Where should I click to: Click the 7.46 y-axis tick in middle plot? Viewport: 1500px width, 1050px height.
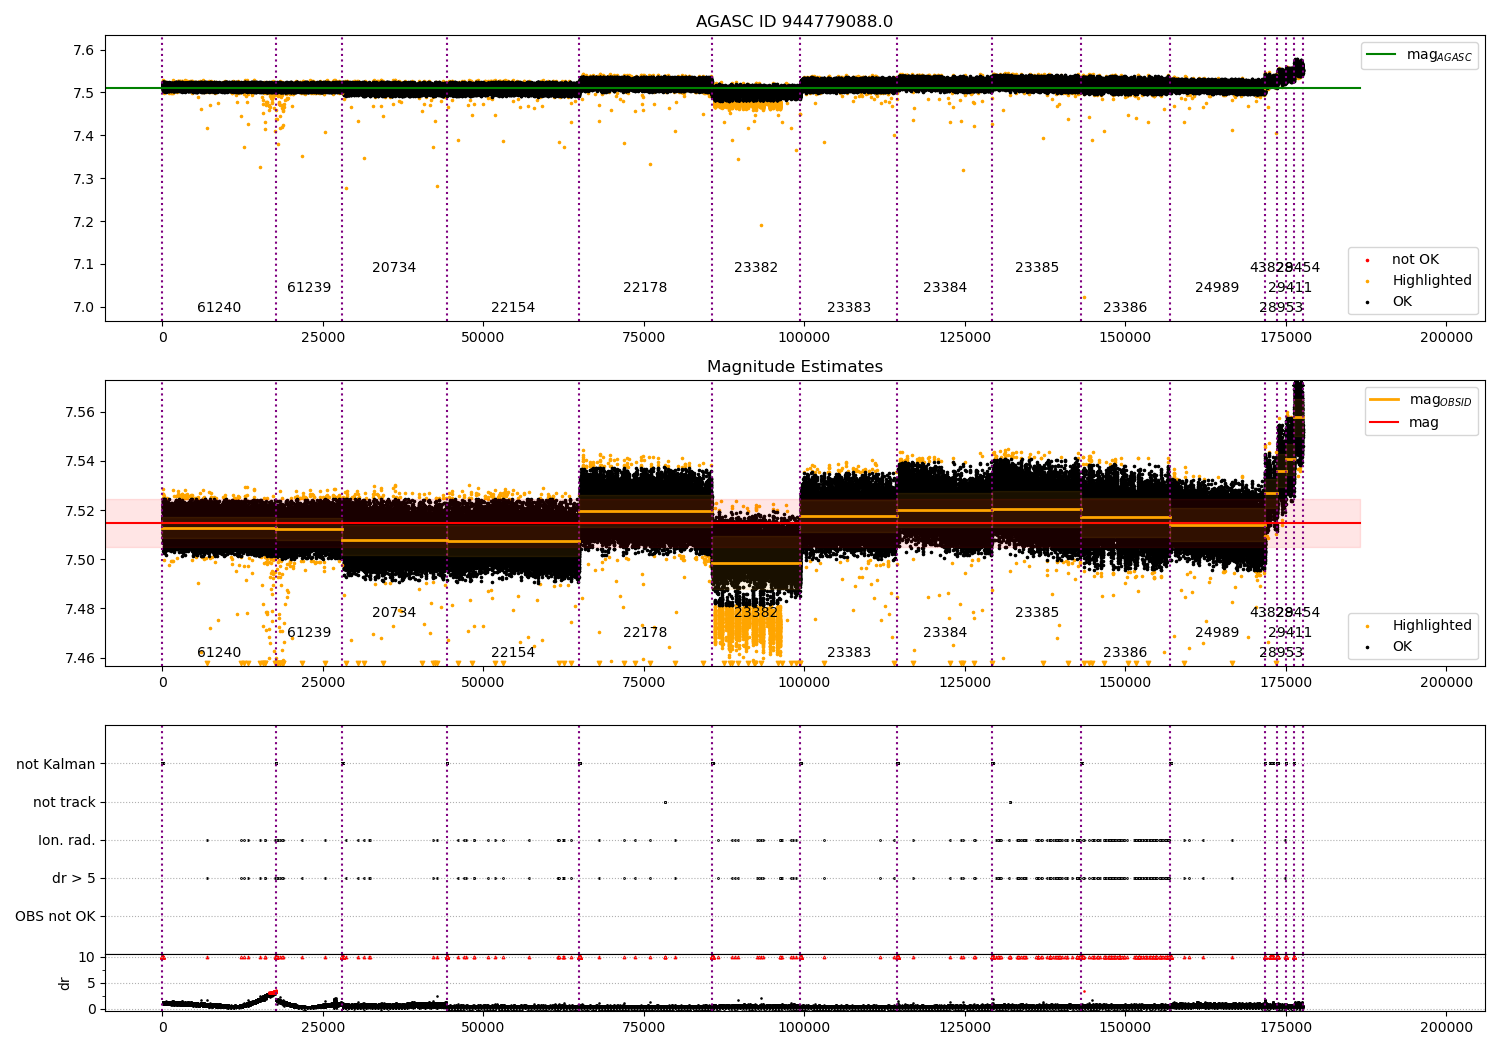80,658
